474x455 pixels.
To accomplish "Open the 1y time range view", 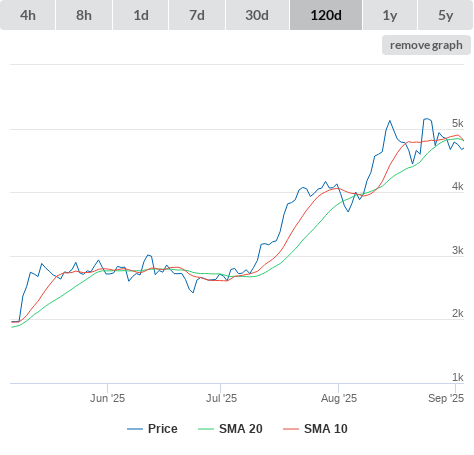I will coord(390,15).
